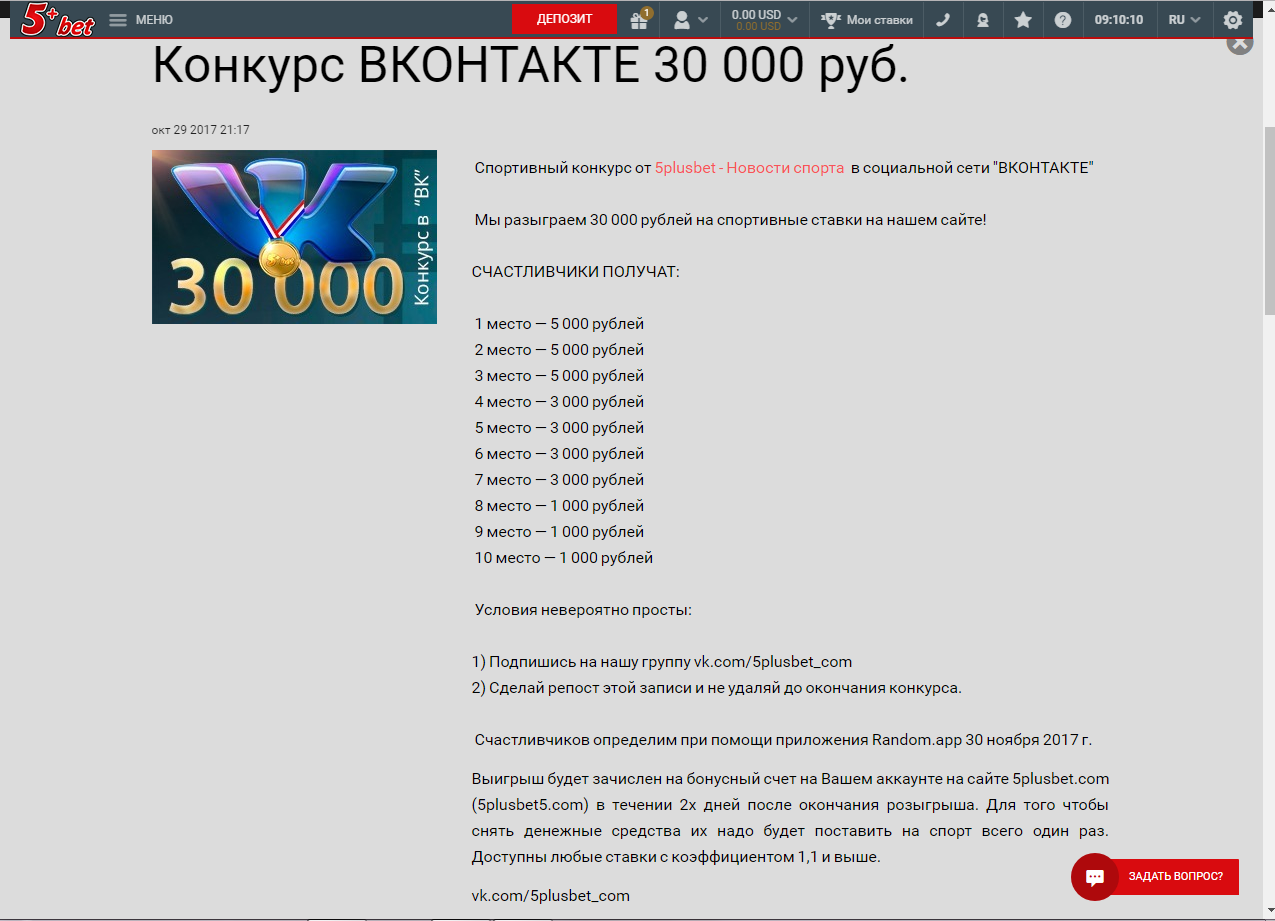Click the ЗАДАТЬ ВОПРОС? chat button
This screenshot has width=1275, height=921.
pyautogui.click(x=1155, y=877)
